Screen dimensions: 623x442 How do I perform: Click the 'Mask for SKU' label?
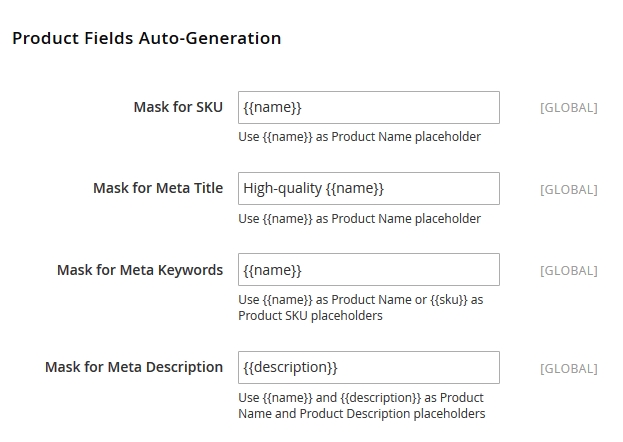(178, 107)
